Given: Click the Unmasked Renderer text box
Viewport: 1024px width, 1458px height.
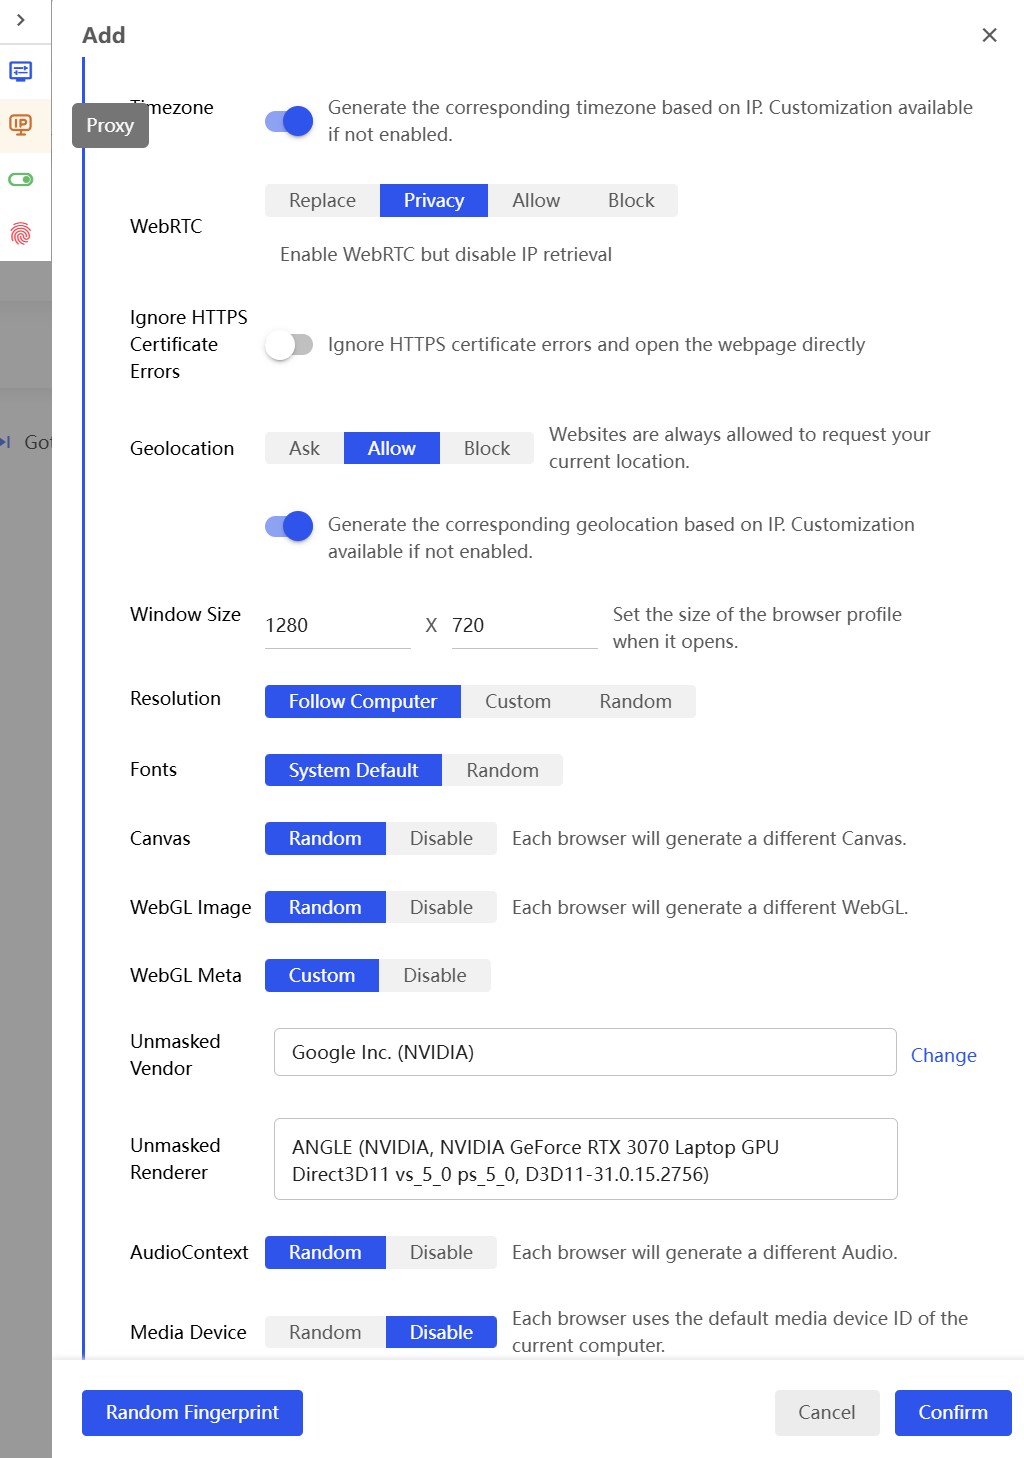Looking at the screenshot, I should point(585,1160).
